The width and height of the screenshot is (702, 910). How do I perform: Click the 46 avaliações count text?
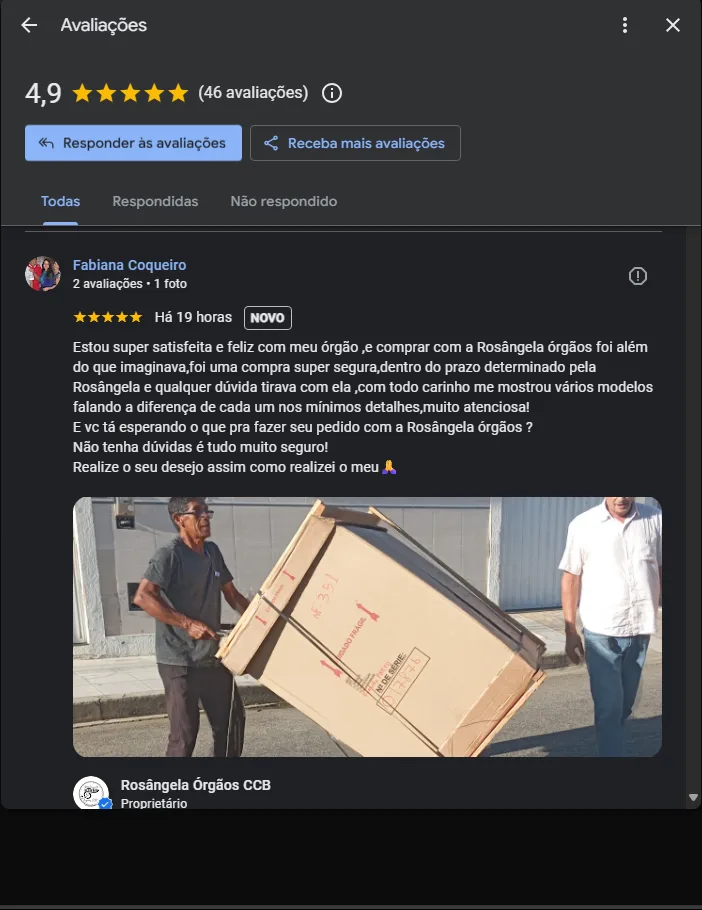253,92
